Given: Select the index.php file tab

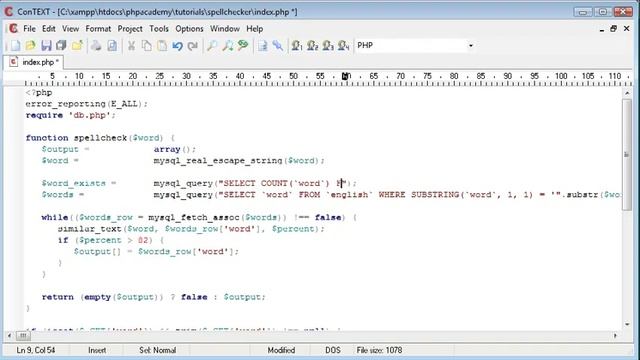Looking at the screenshot, I should 33,62.
